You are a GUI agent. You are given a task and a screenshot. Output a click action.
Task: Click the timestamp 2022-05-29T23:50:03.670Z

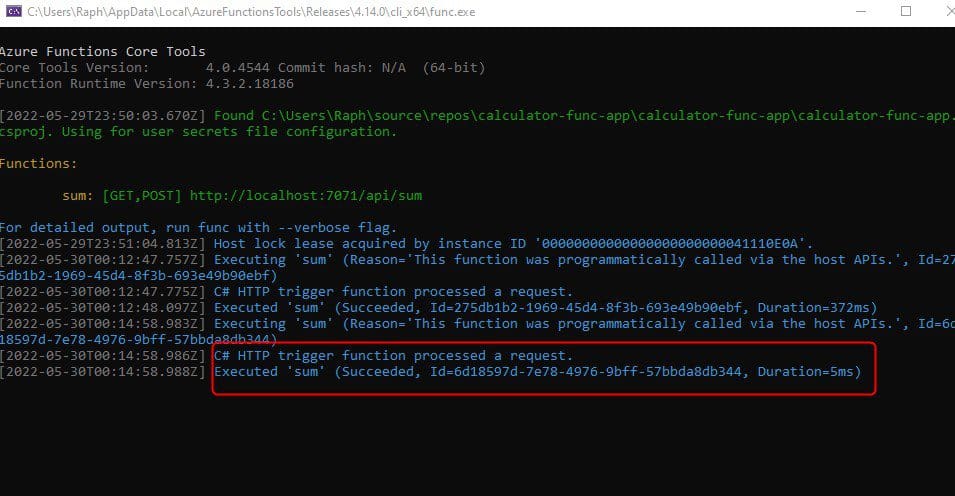click(x=103, y=116)
